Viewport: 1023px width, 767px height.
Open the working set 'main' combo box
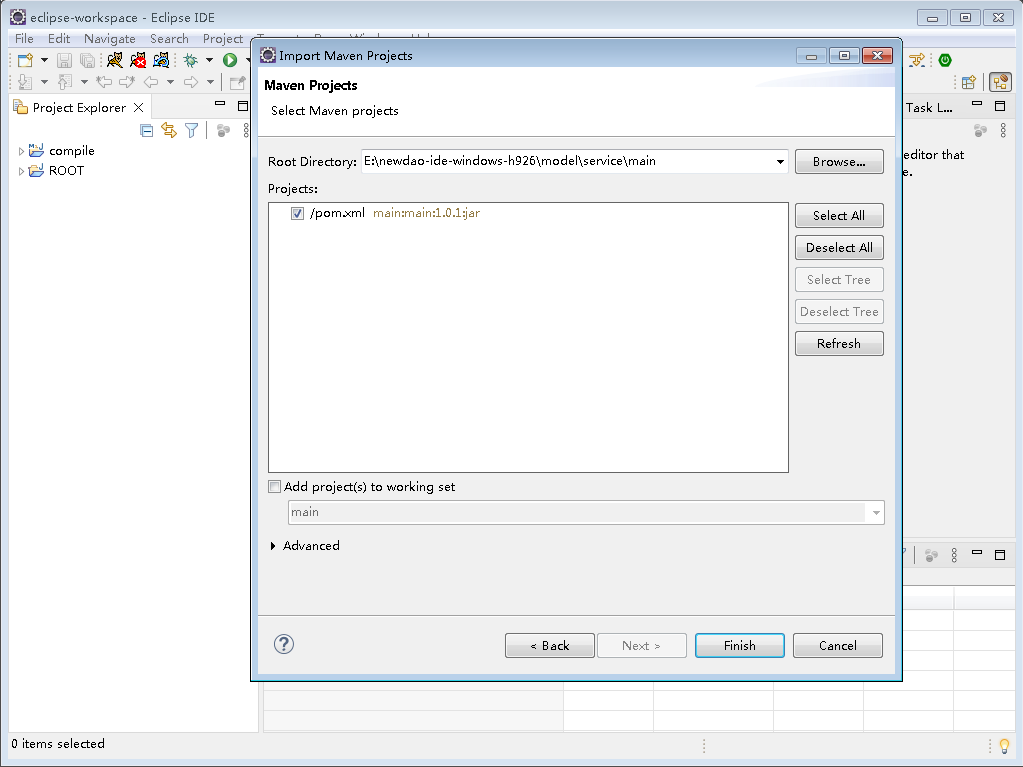pyautogui.click(x=586, y=512)
